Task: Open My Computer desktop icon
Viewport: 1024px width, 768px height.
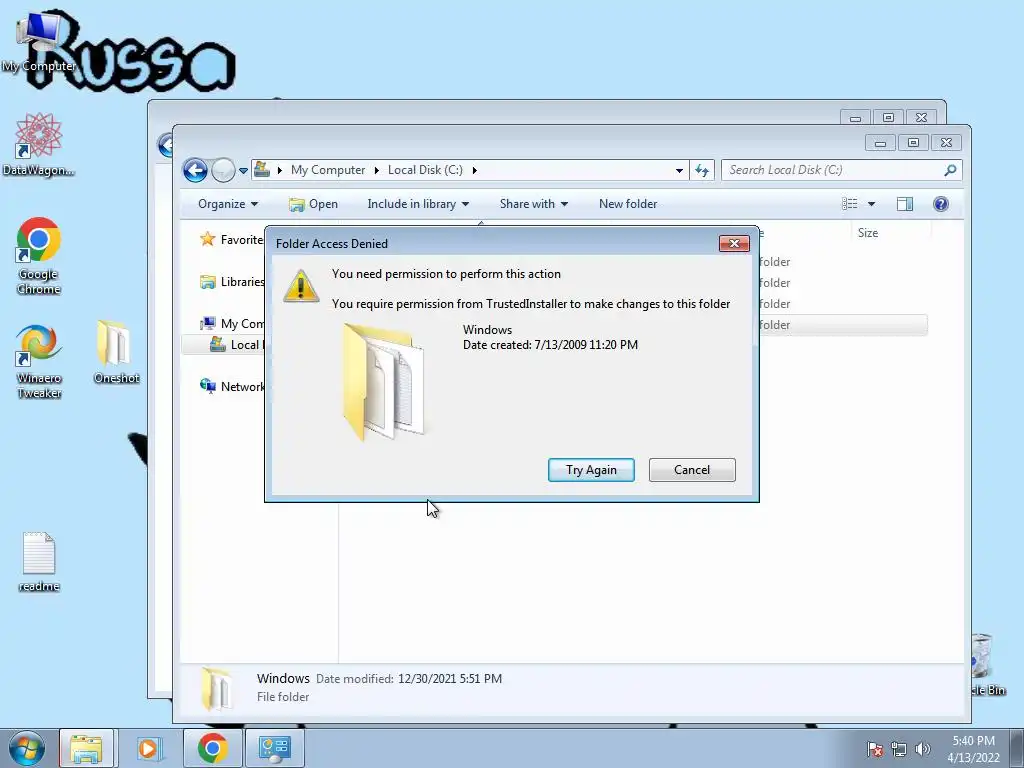Action: pos(38,42)
